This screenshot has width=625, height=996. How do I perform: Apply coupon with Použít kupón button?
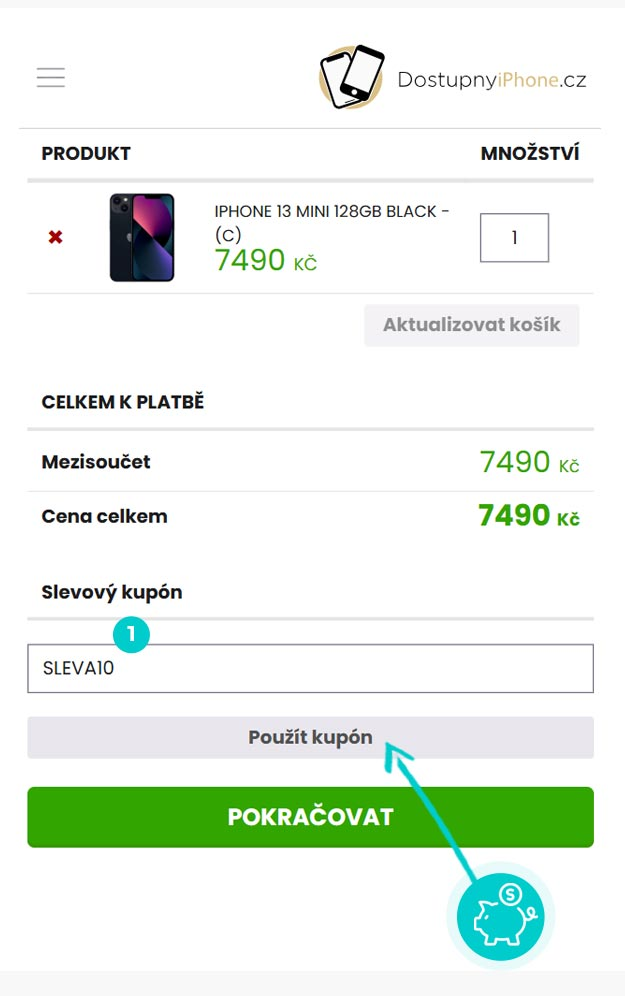point(310,738)
